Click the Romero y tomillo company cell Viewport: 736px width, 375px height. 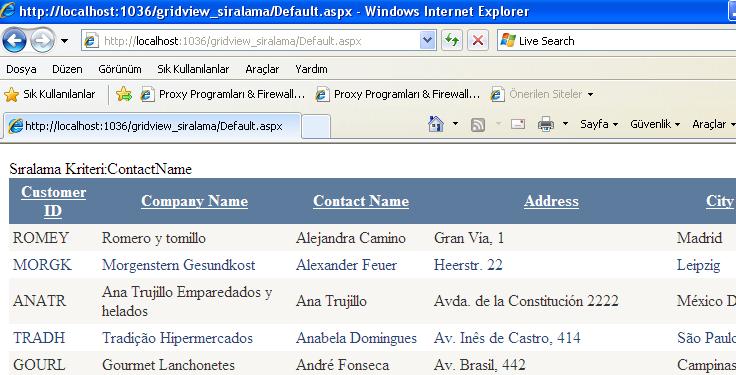tap(153, 238)
